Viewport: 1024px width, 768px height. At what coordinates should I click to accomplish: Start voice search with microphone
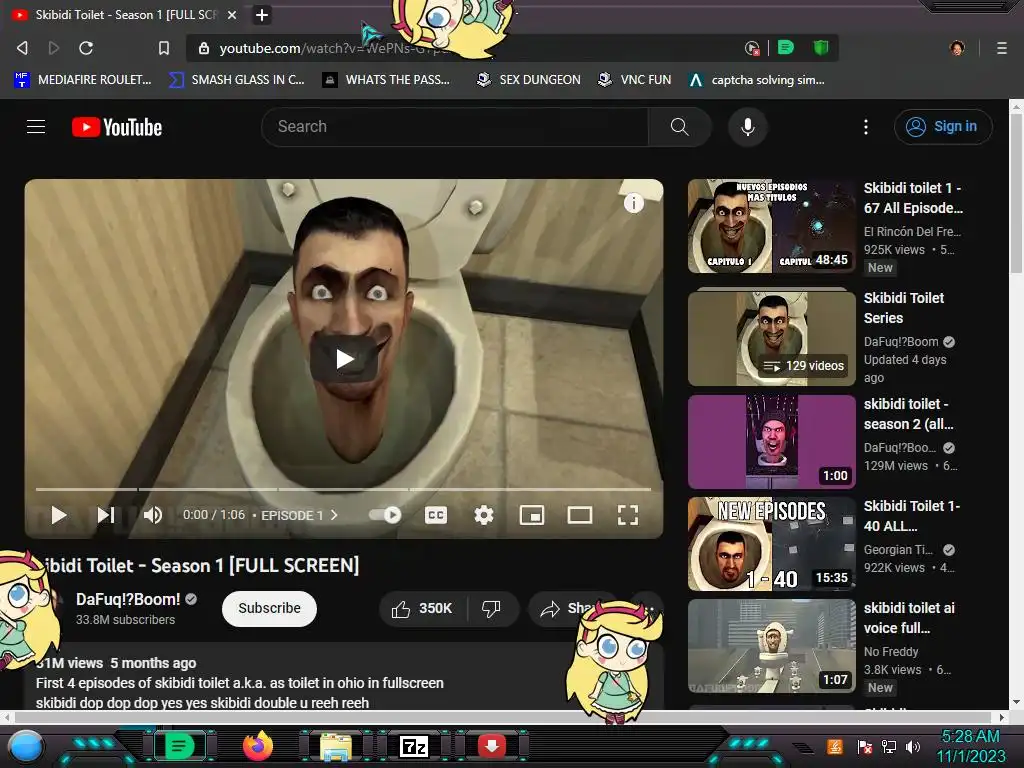(x=748, y=127)
